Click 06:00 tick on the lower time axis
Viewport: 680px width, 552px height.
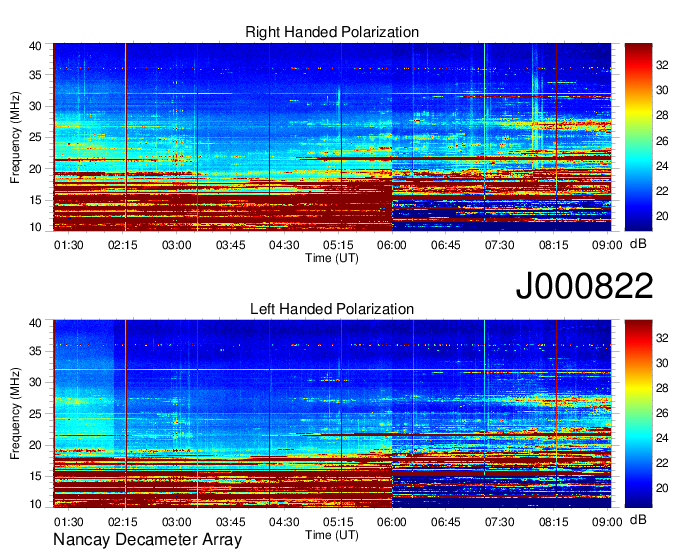(392, 522)
